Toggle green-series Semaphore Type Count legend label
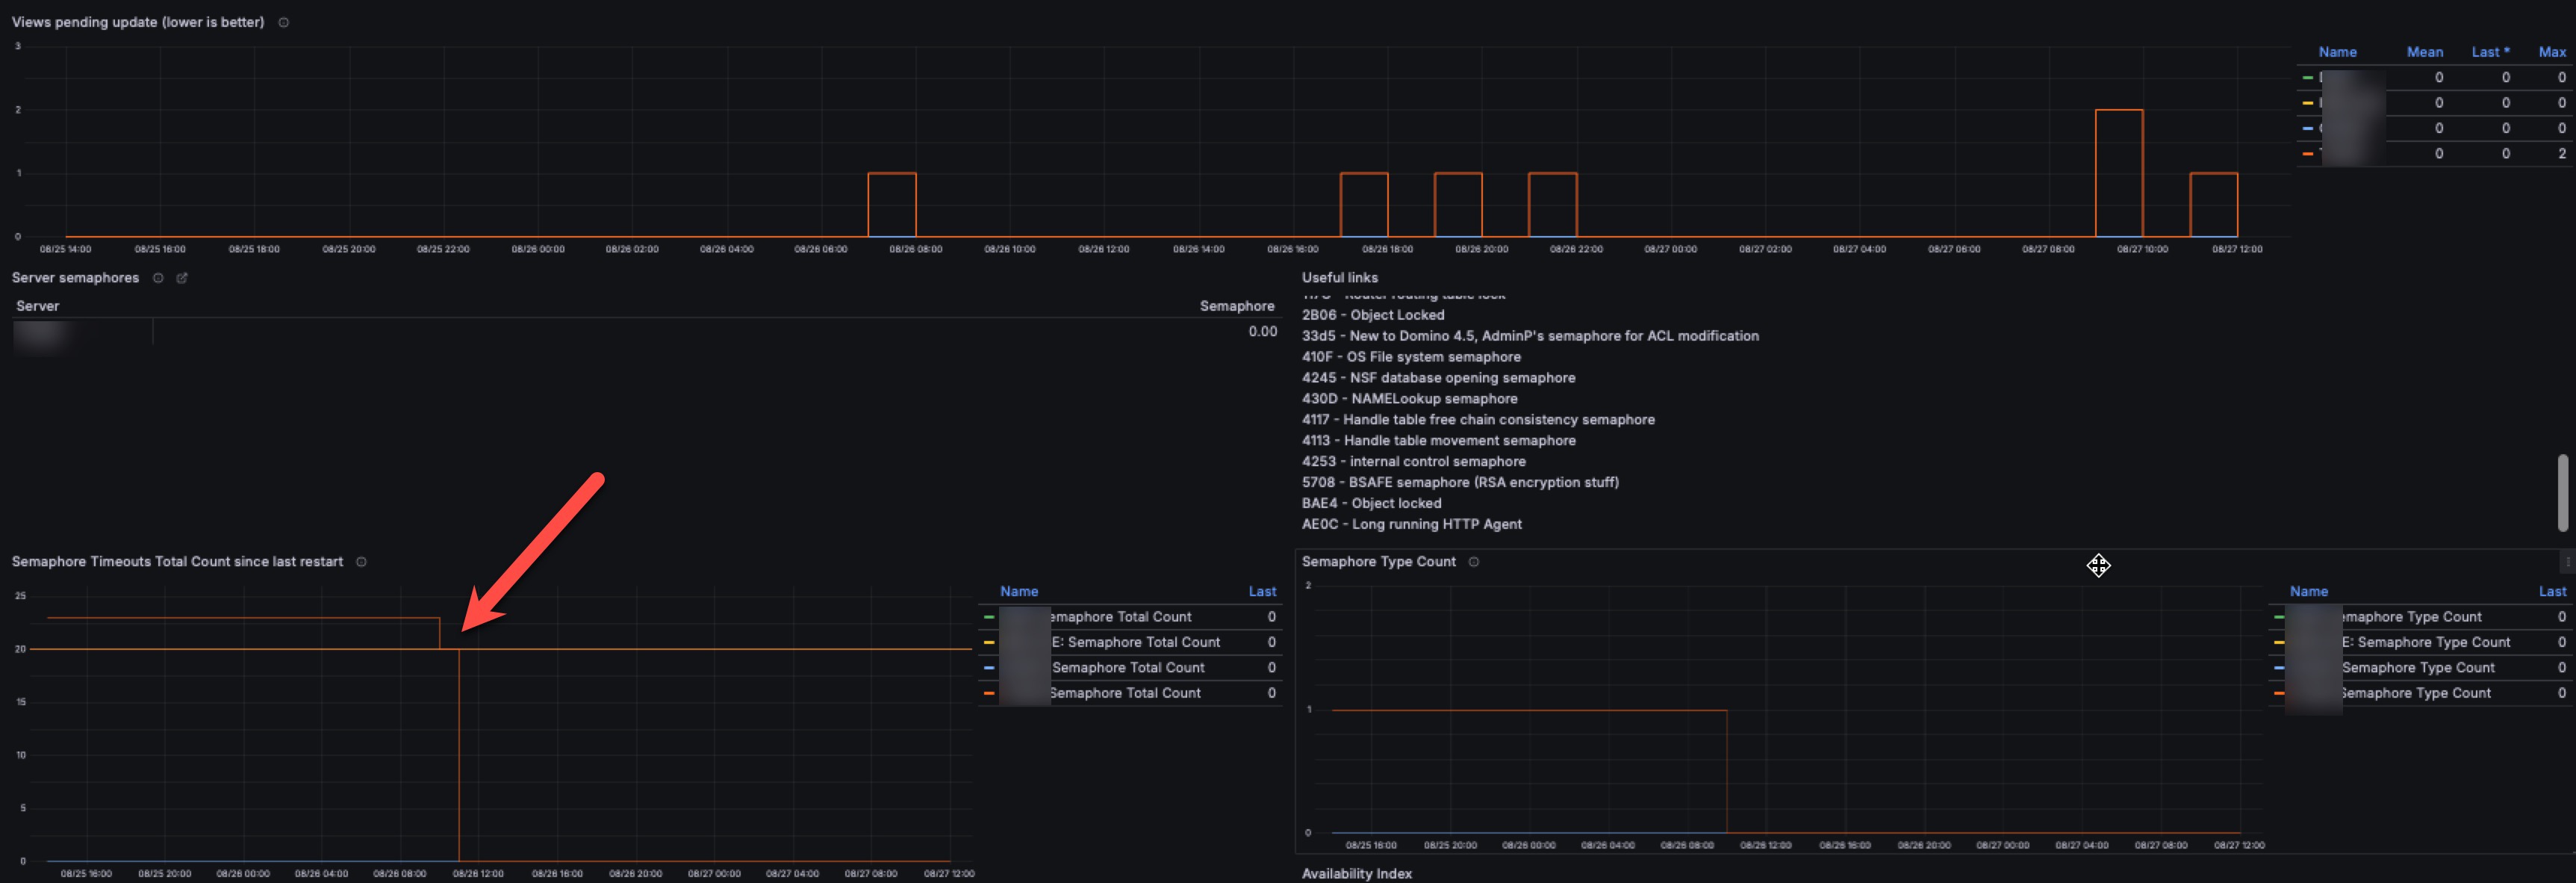 click(2411, 617)
